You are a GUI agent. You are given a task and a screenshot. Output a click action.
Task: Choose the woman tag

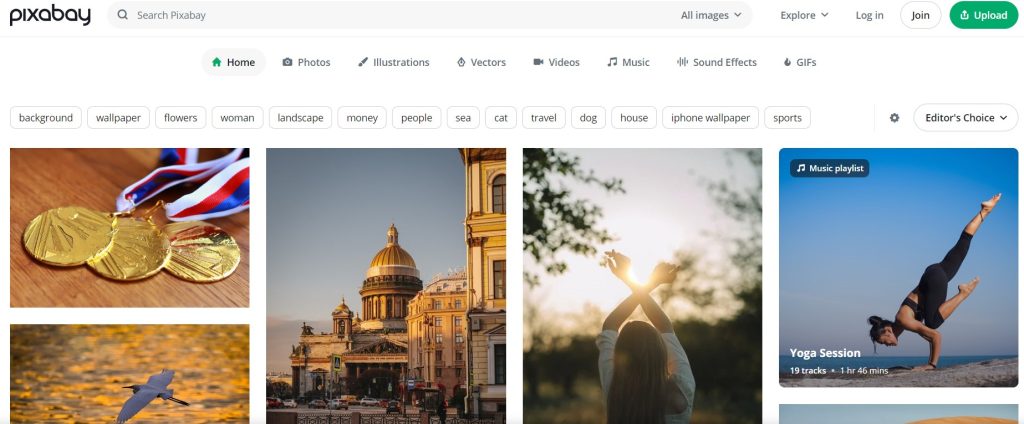coord(237,118)
